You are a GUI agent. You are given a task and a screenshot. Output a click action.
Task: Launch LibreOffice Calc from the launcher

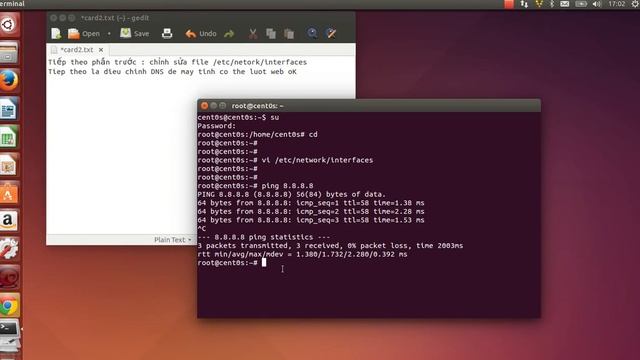(x=9, y=137)
